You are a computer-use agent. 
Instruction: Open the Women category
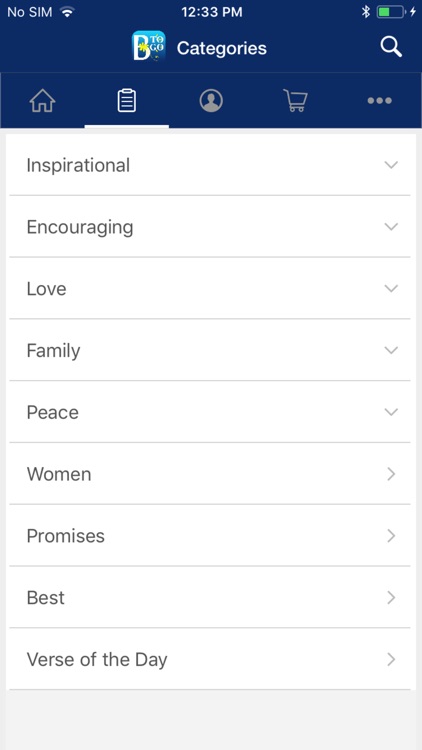(210, 474)
